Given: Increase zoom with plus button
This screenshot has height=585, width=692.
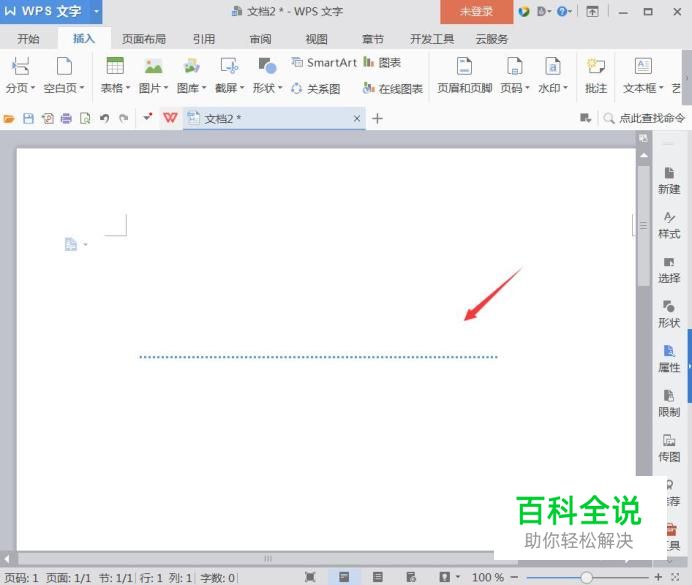Looking at the screenshot, I should click(x=658, y=577).
